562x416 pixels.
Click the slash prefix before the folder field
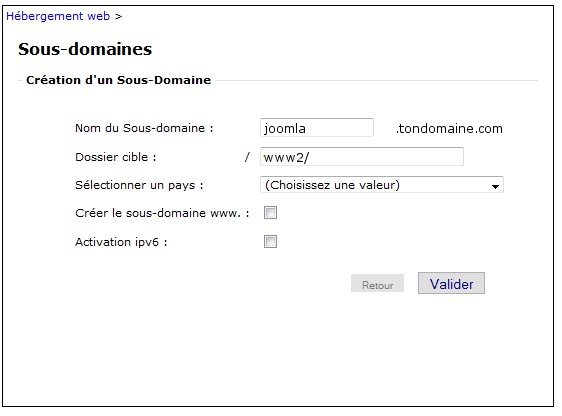click(x=247, y=157)
